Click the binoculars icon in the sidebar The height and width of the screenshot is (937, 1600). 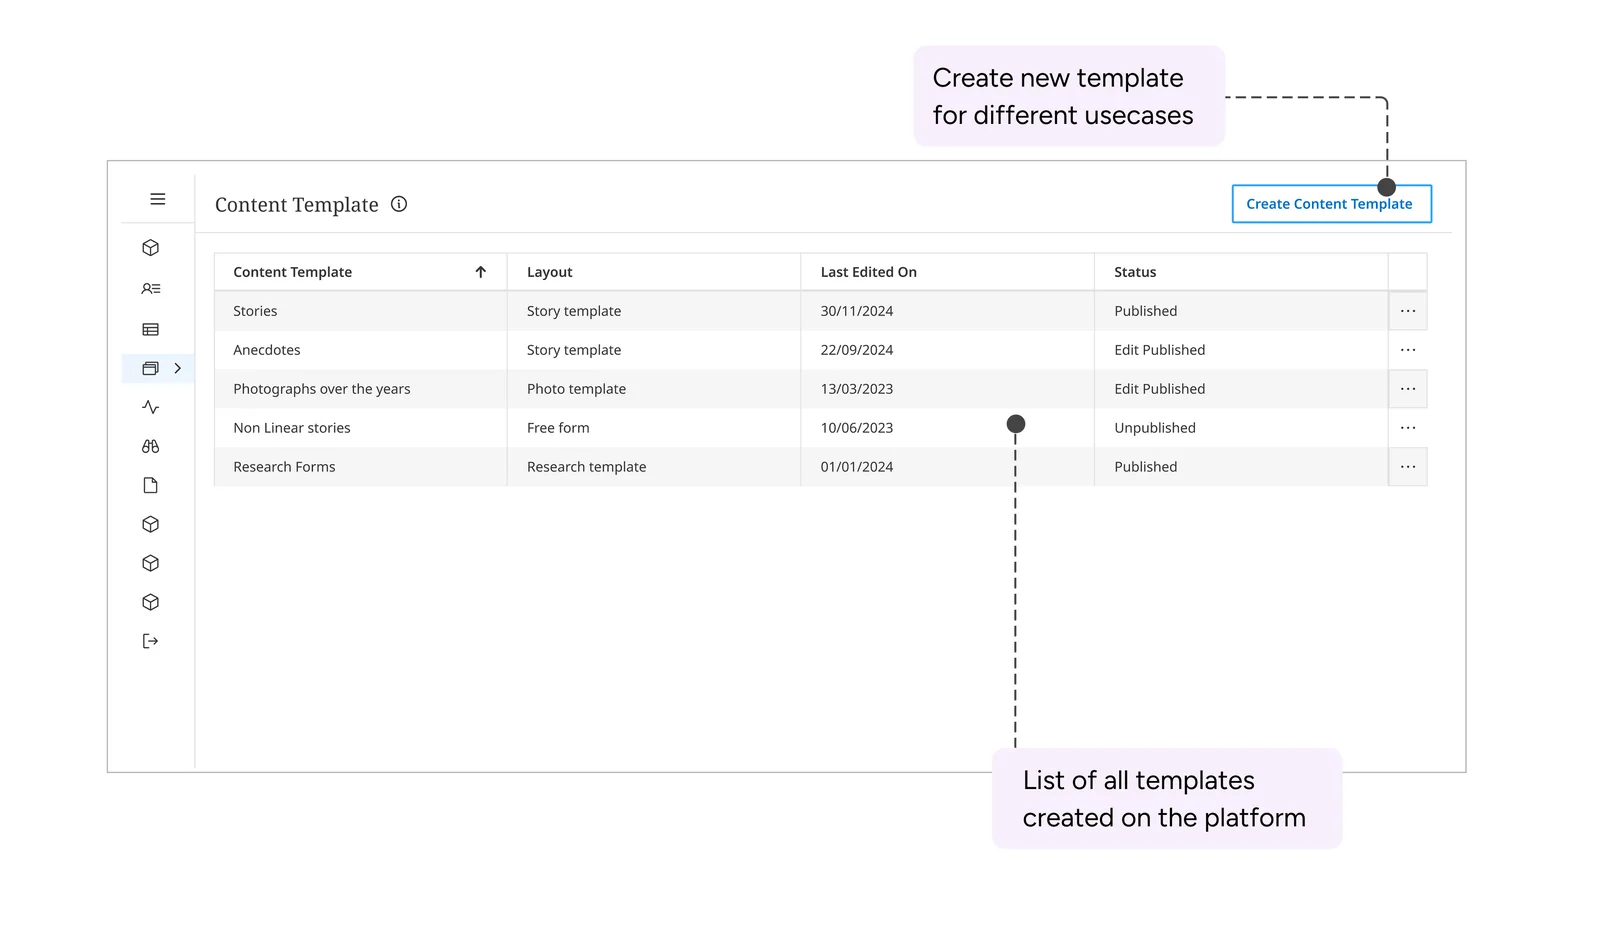point(151,446)
